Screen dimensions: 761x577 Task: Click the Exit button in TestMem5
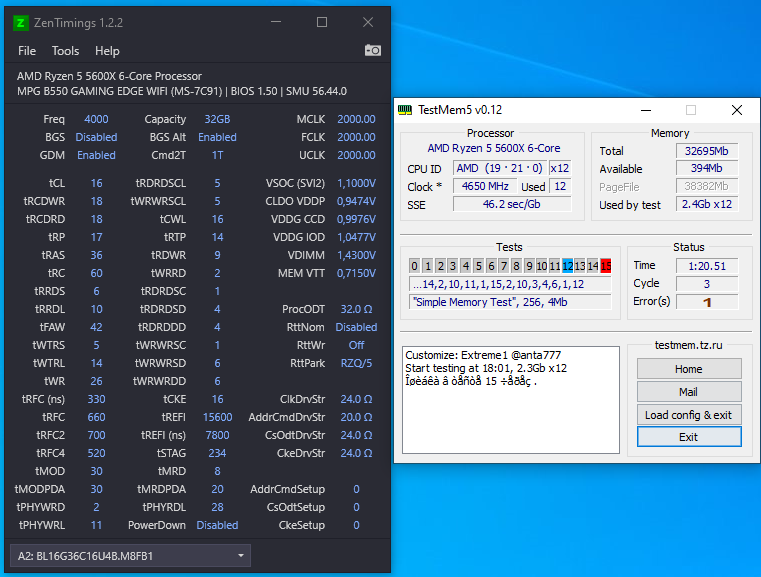[689, 437]
